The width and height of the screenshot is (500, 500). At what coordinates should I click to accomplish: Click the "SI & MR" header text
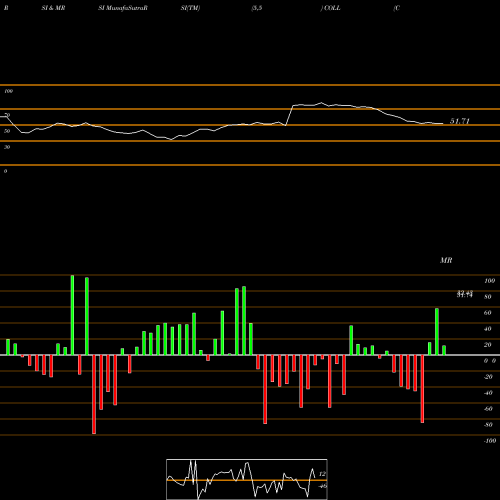click(53, 8)
